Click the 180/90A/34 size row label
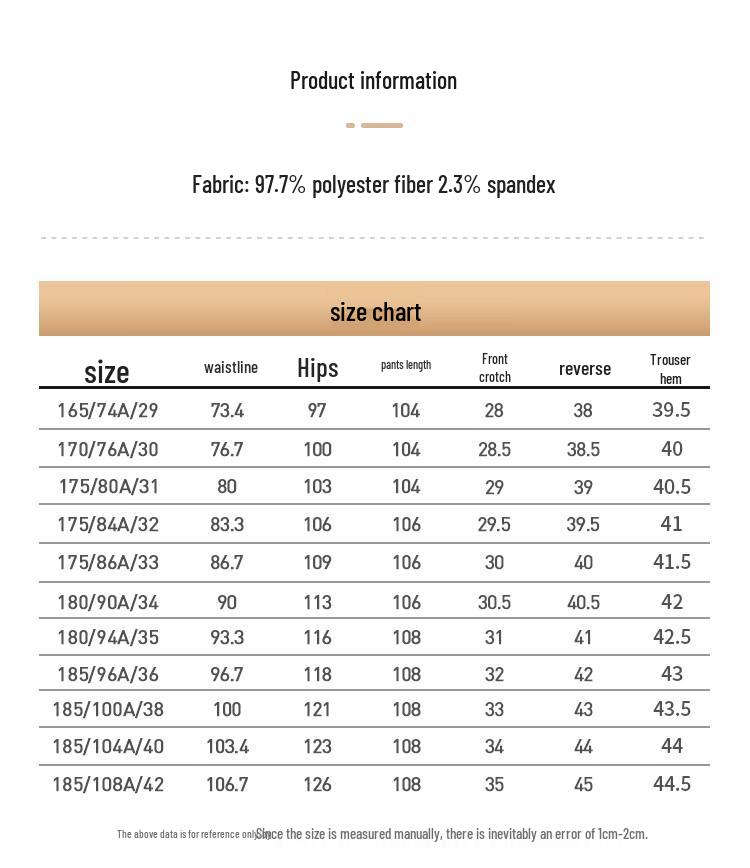 (108, 602)
